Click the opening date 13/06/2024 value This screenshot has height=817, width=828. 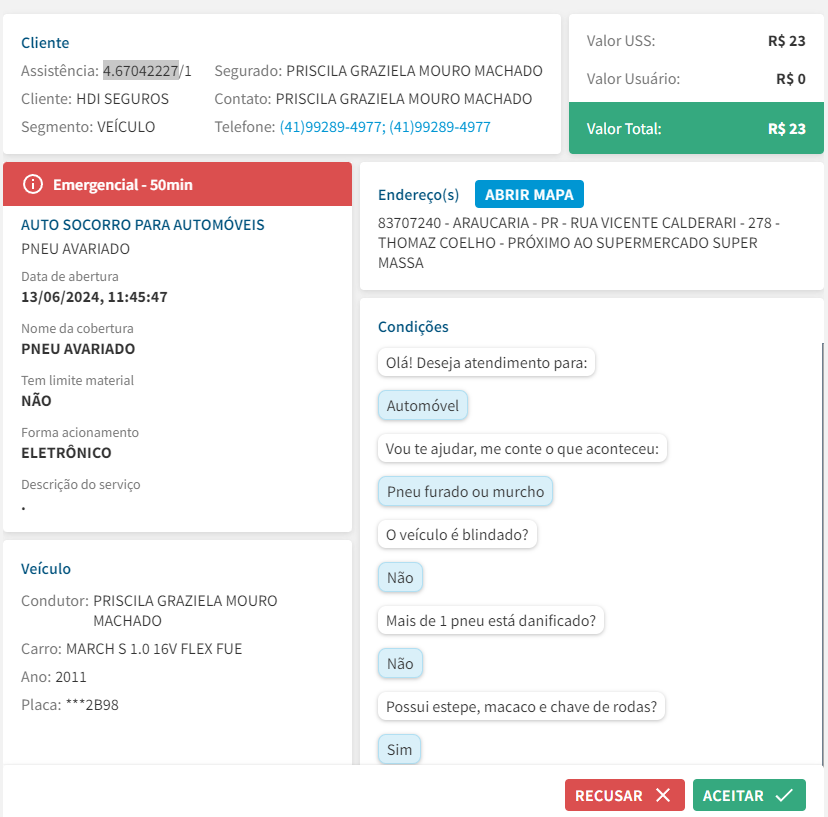click(94, 297)
